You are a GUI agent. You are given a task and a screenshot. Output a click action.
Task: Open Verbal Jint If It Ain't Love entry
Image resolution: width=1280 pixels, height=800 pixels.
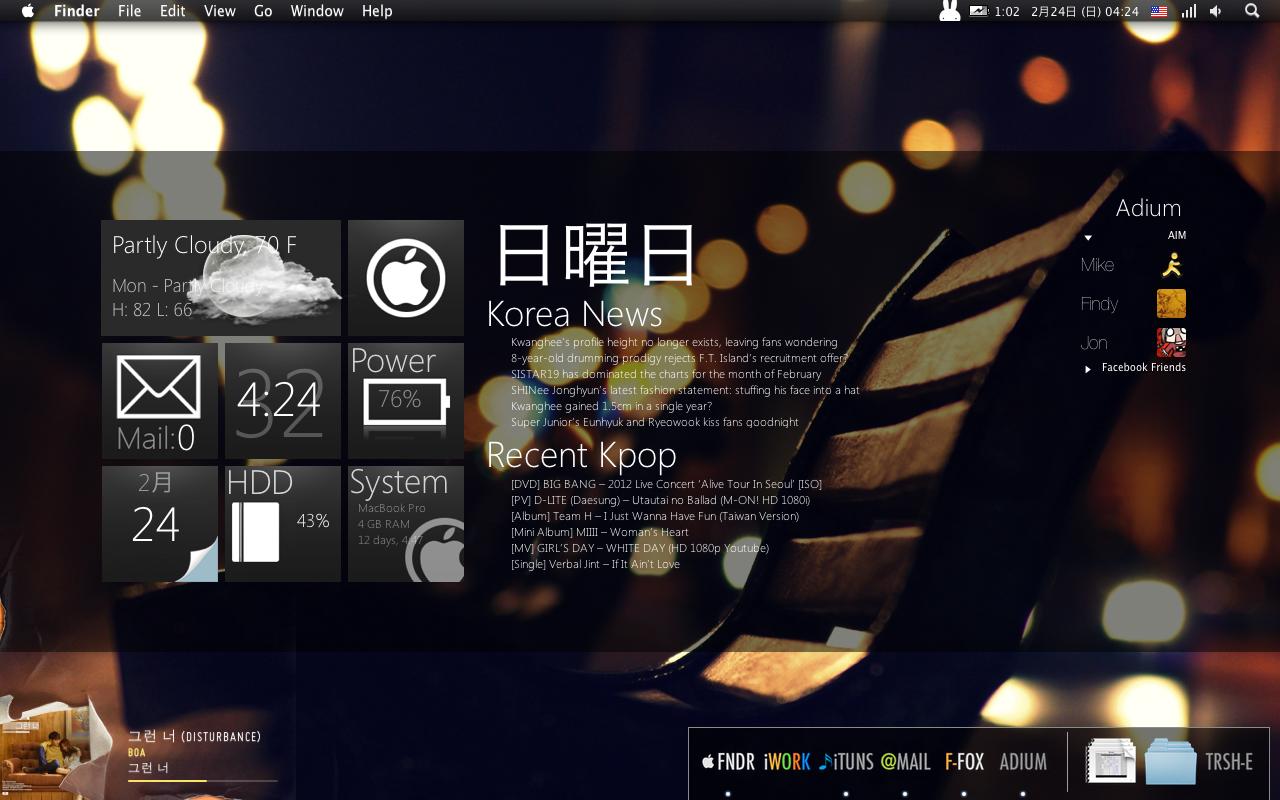(595, 564)
